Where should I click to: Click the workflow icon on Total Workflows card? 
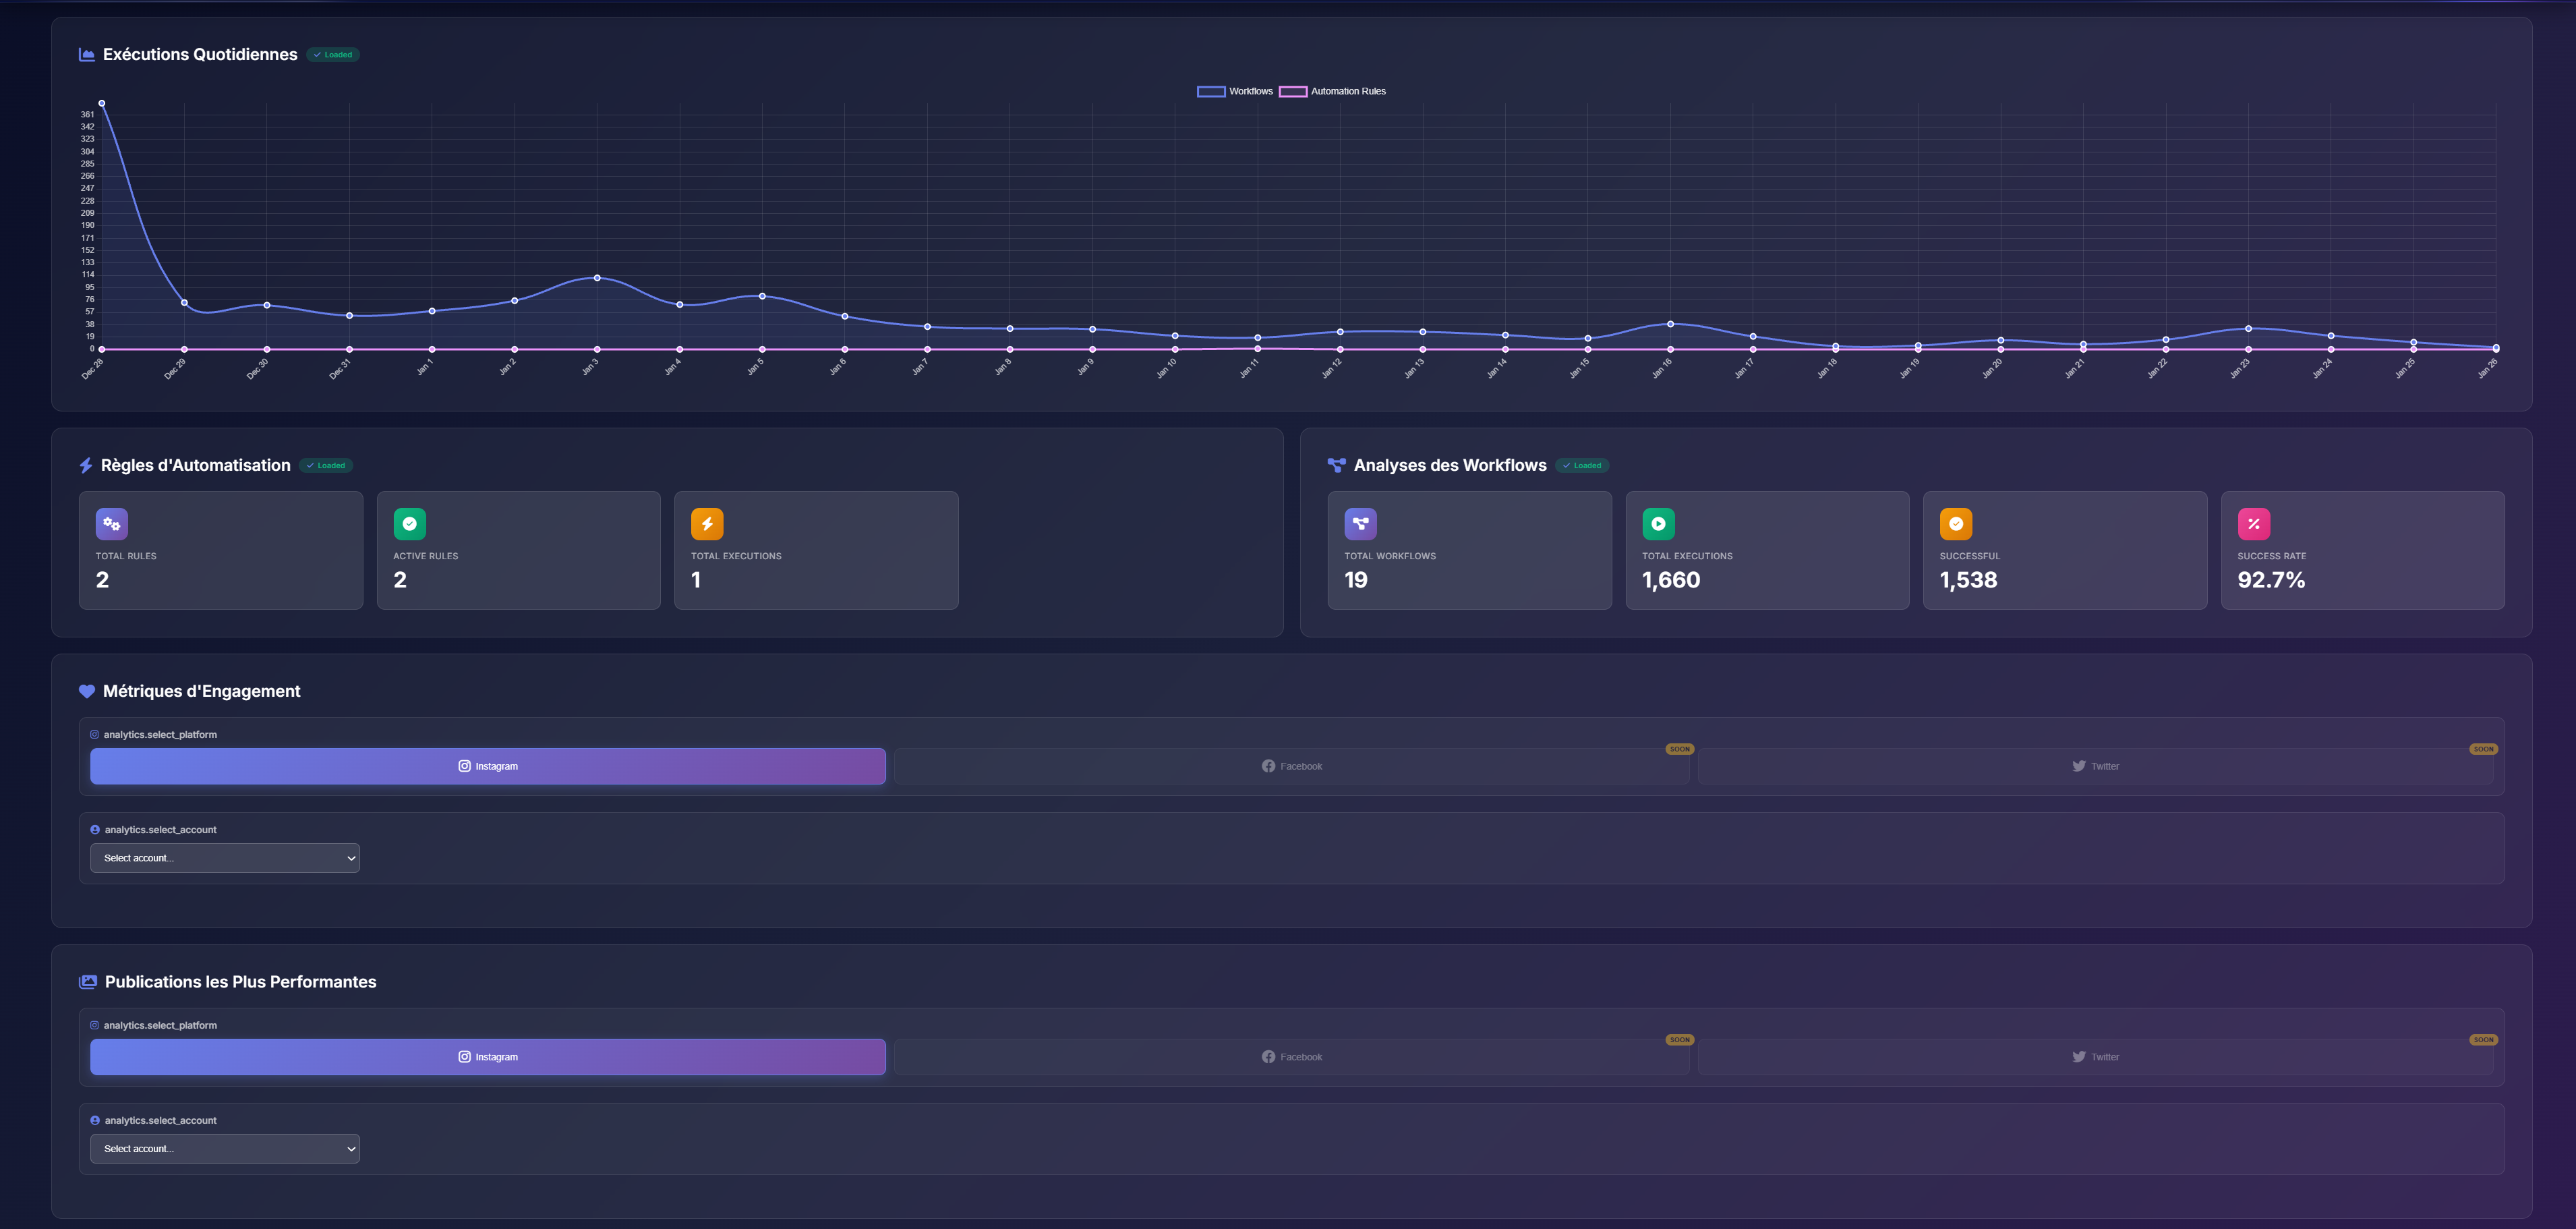[1360, 523]
